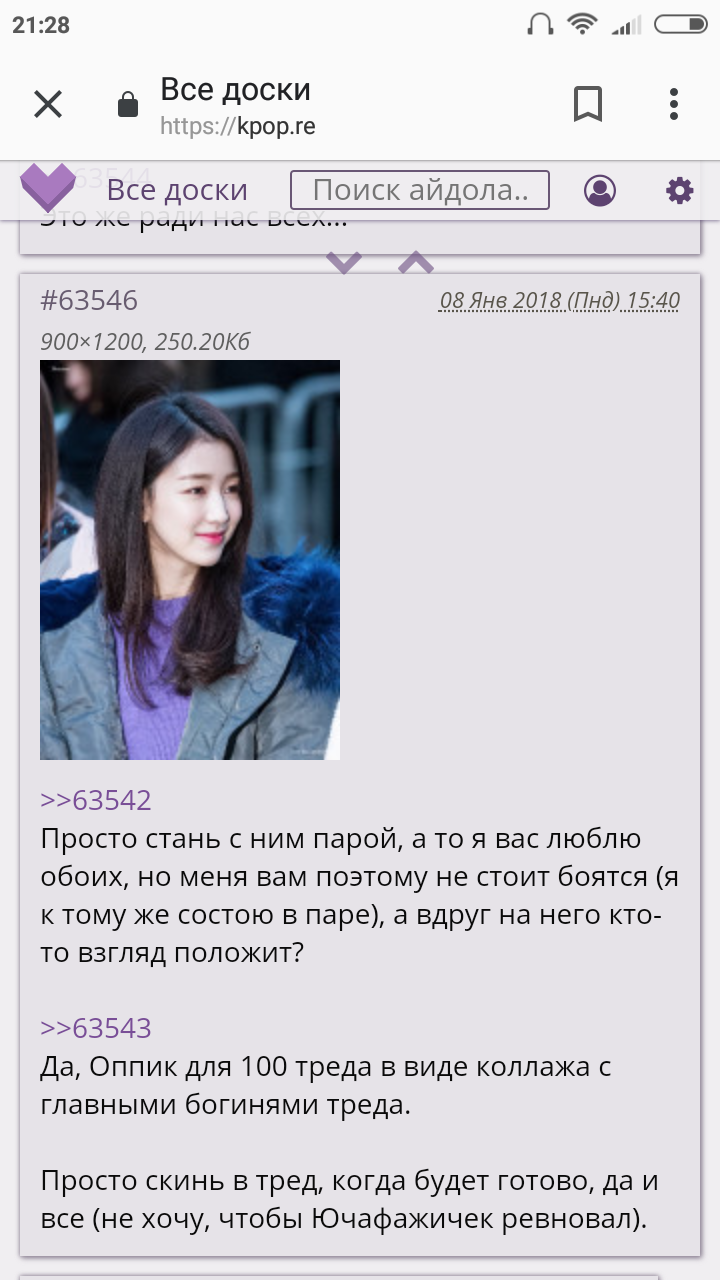Screen dimensions: 720x1280
Task: Open the user account profile icon
Action: (600, 190)
